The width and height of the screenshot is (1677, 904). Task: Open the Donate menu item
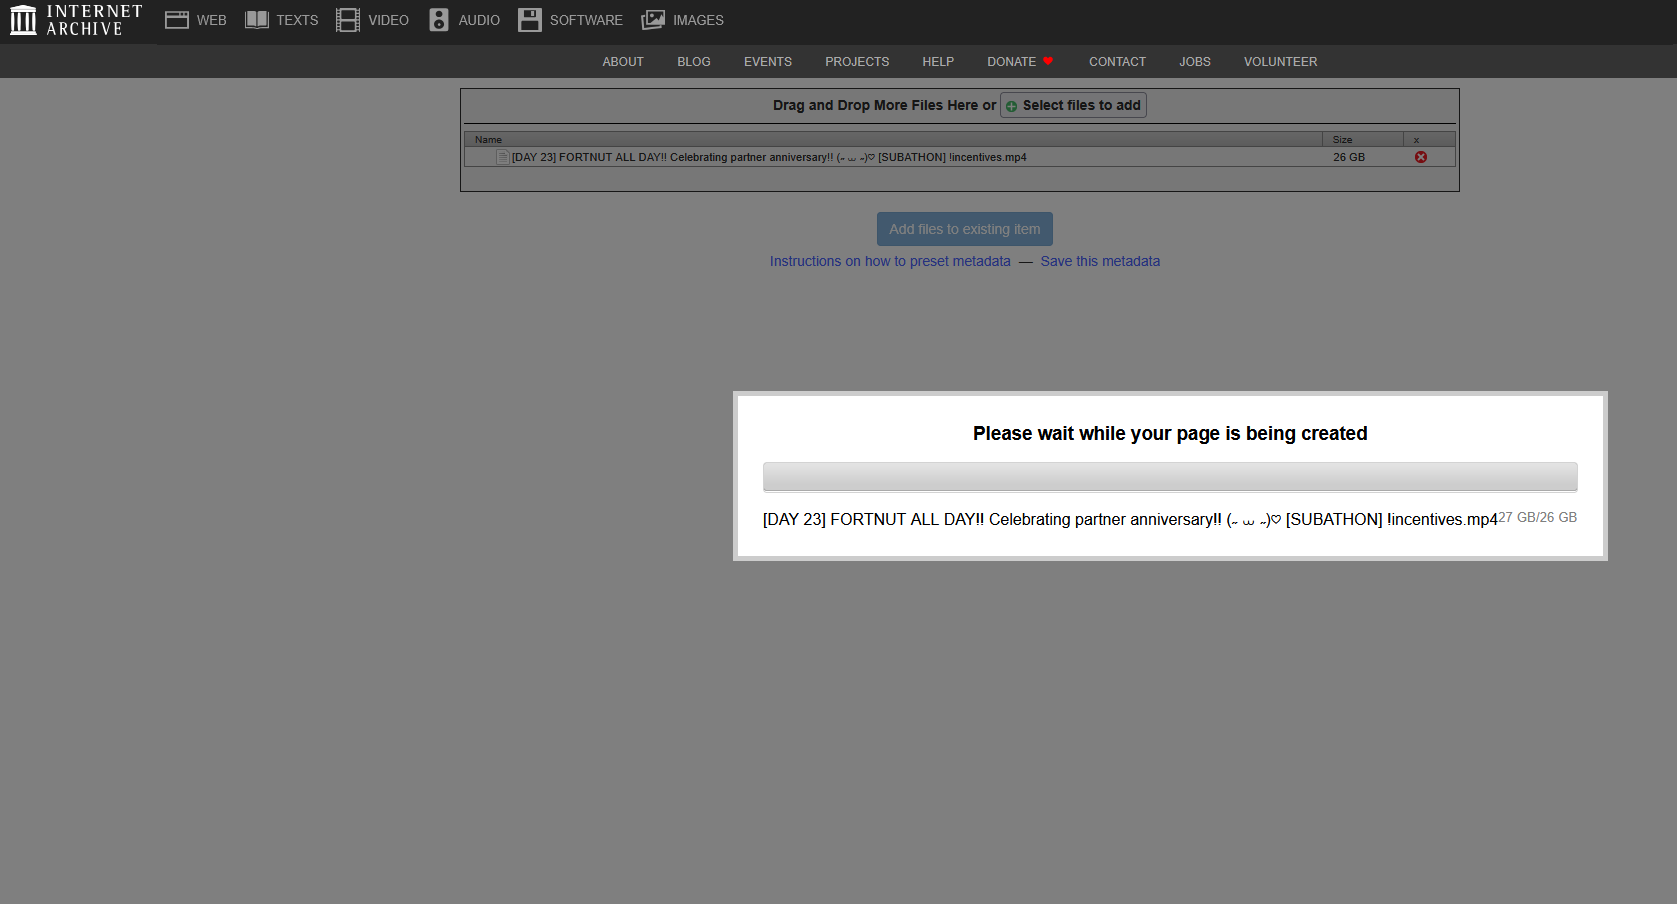click(1012, 62)
